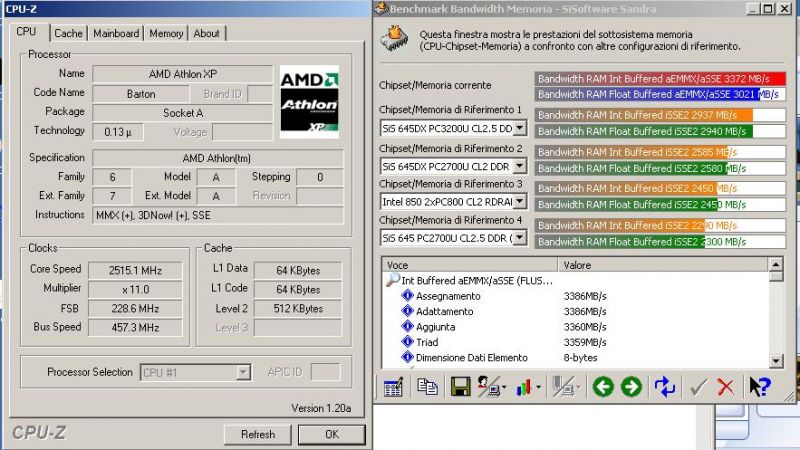The height and width of the screenshot is (450, 800).
Task: Click the context help pointer icon
Action: (759, 387)
